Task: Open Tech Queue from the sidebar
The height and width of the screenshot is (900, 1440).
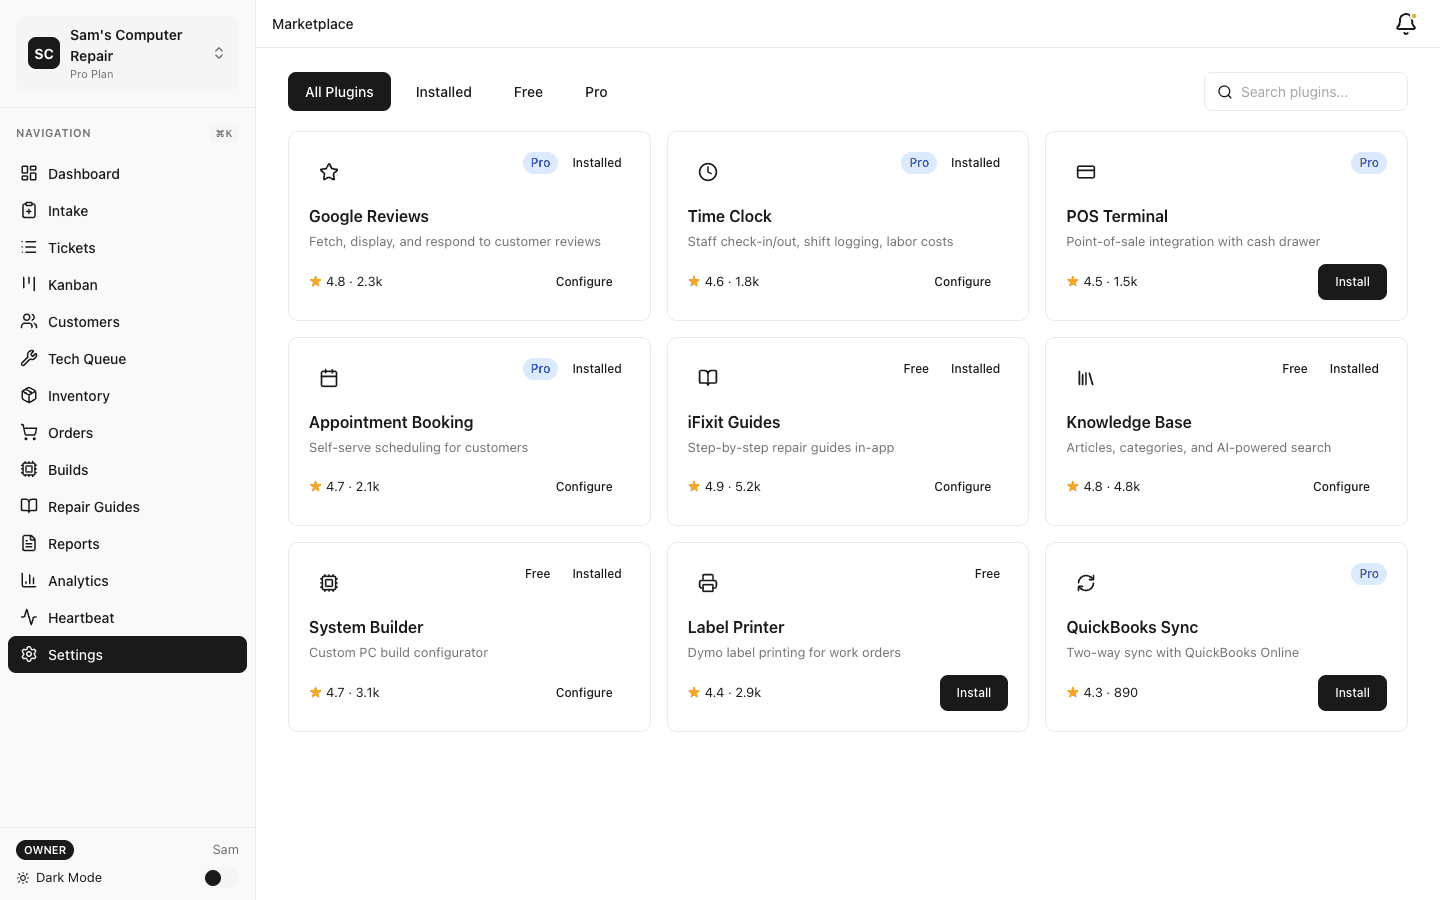Action: pos(87,358)
